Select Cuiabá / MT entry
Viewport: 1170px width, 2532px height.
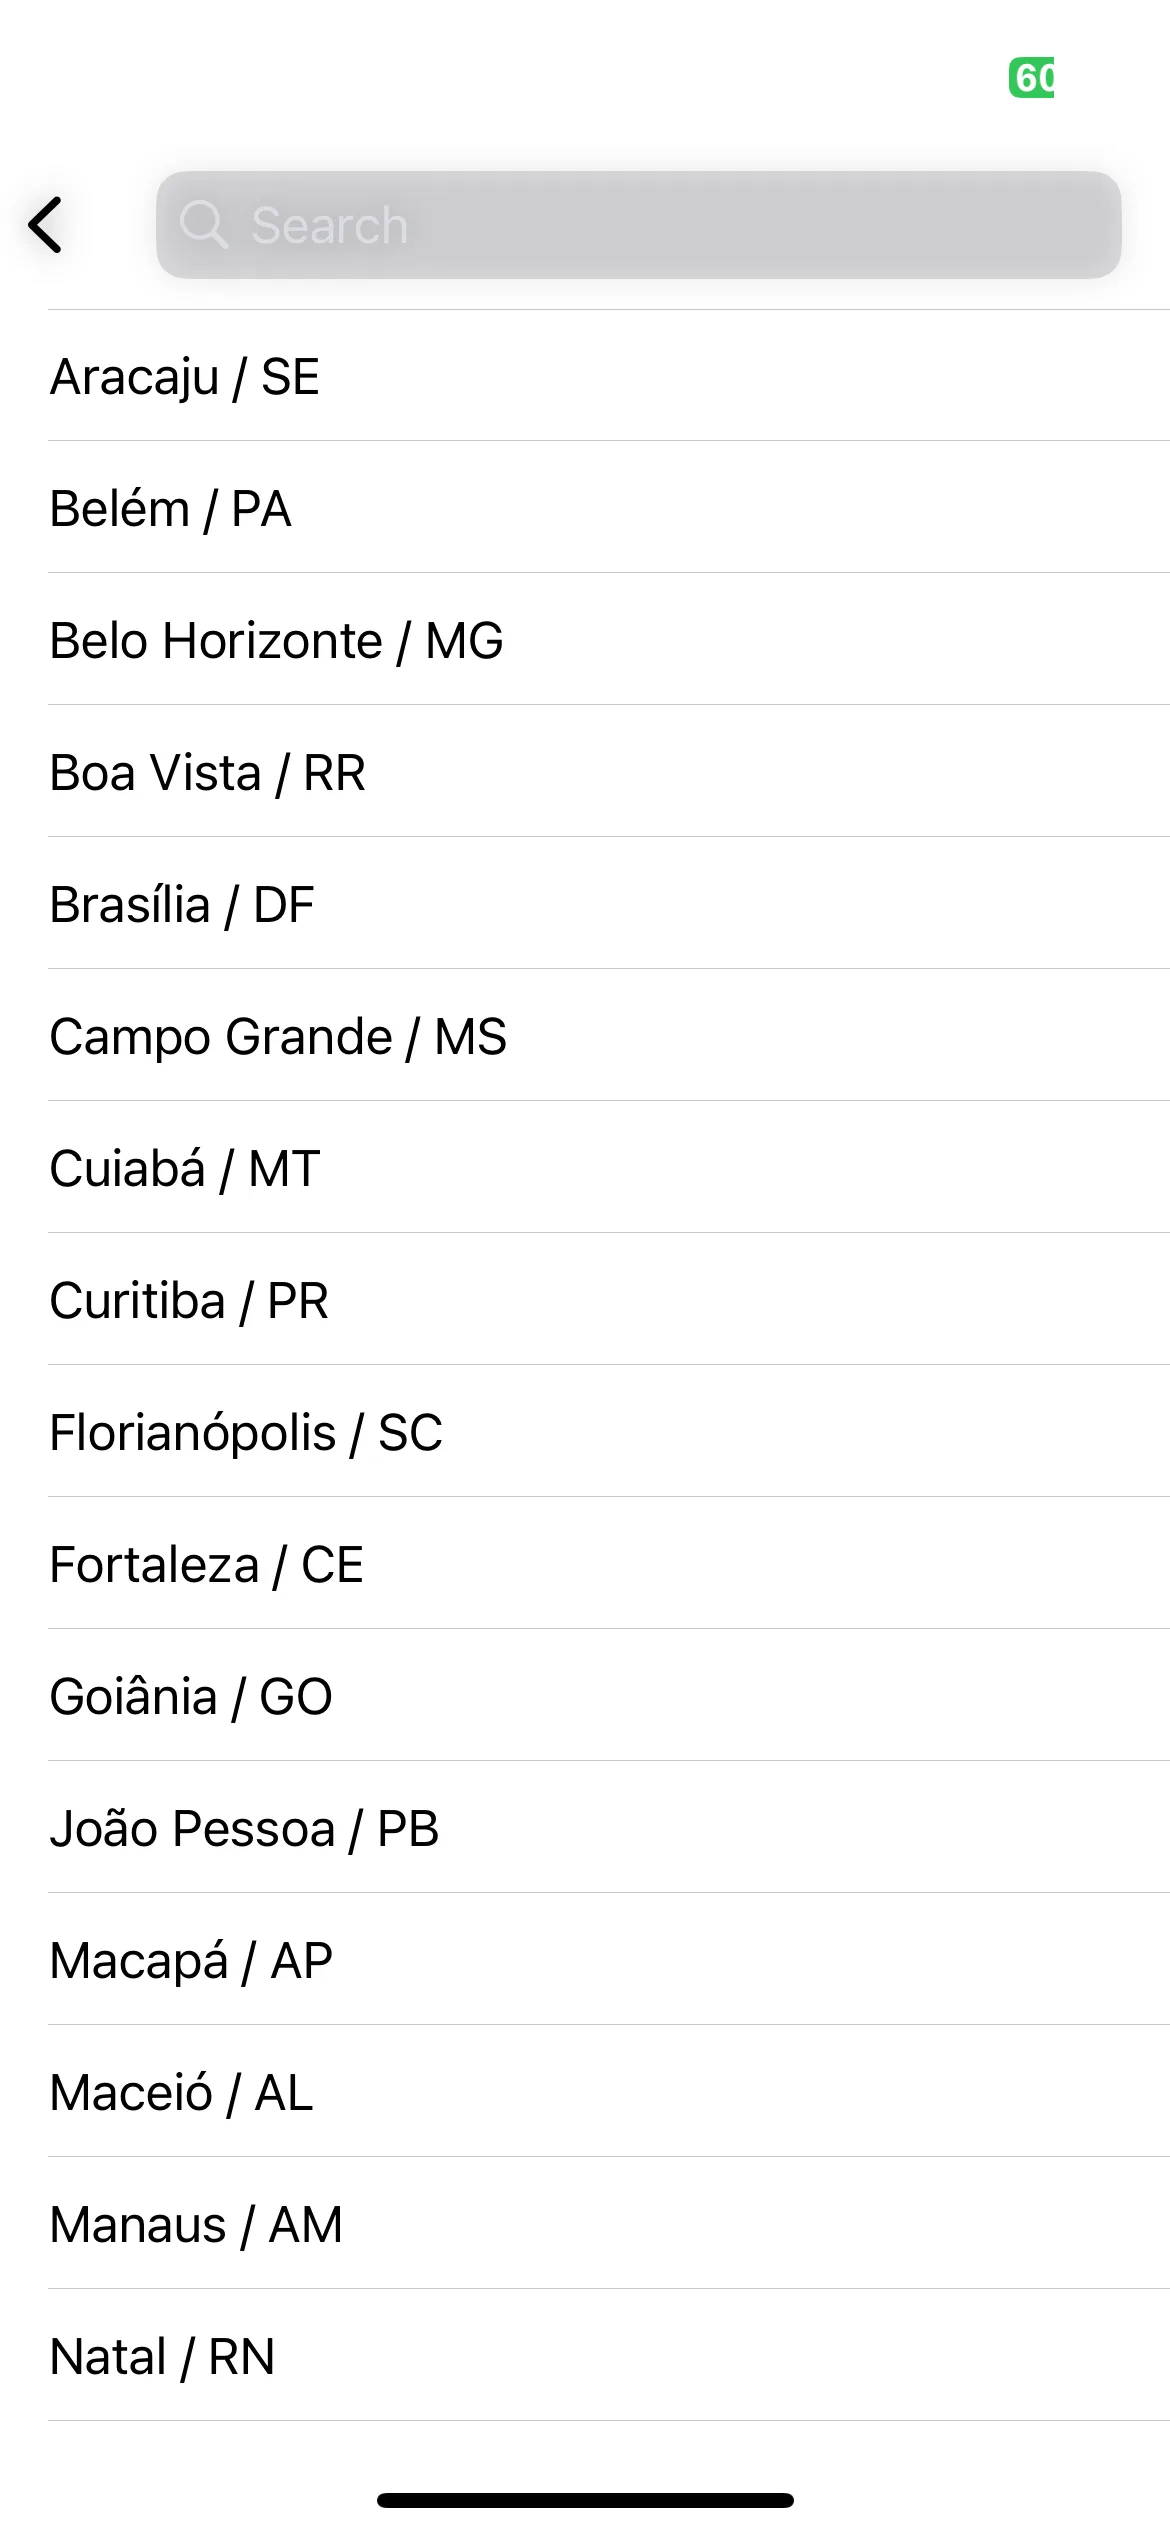pos(609,1168)
